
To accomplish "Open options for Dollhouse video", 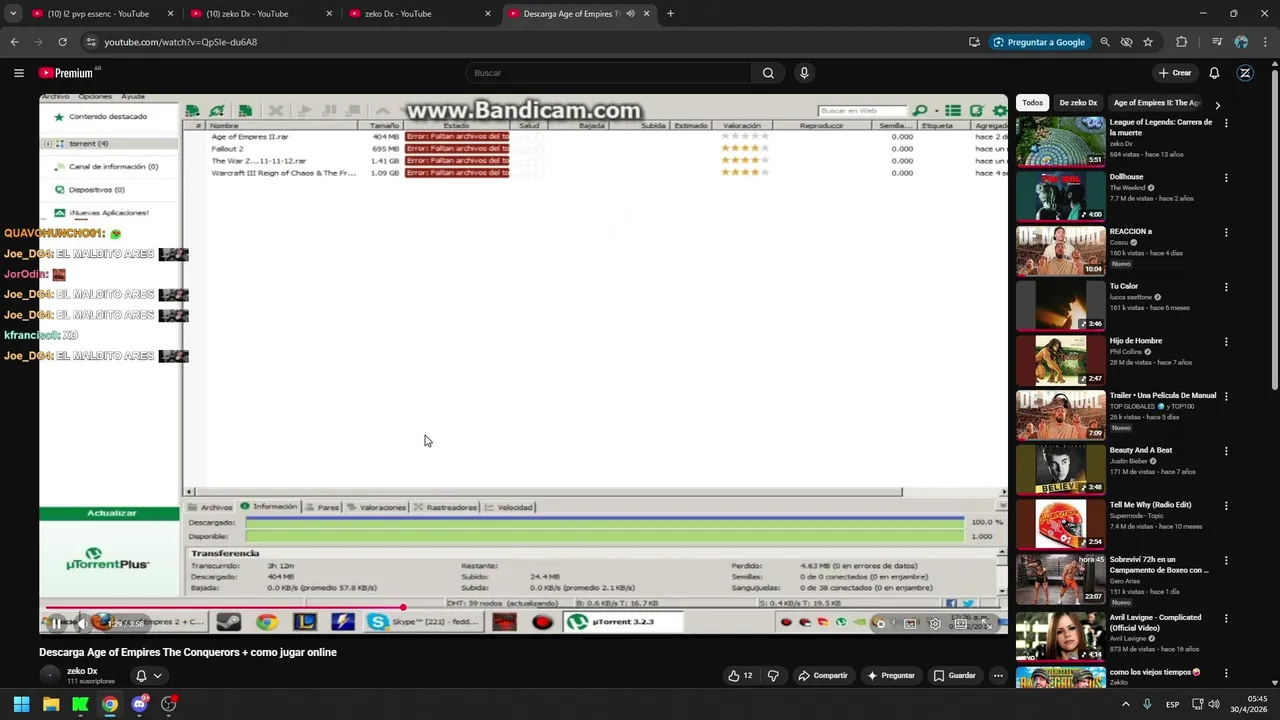I will tap(1226, 178).
